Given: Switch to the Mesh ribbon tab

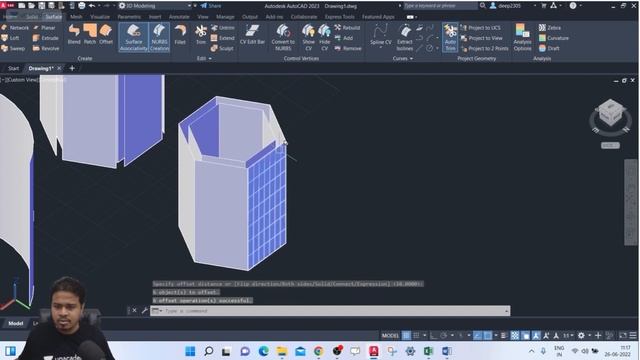Looking at the screenshot, I should pos(76,17).
